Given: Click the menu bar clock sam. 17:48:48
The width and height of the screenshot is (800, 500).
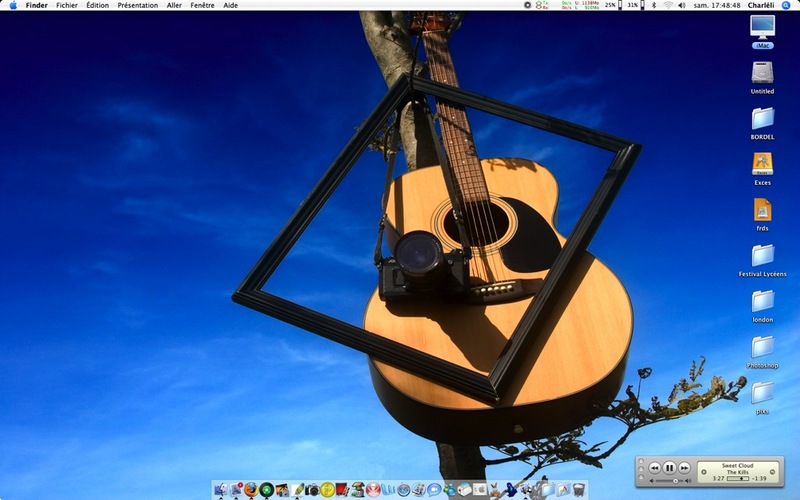Looking at the screenshot, I should tap(717, 5).
